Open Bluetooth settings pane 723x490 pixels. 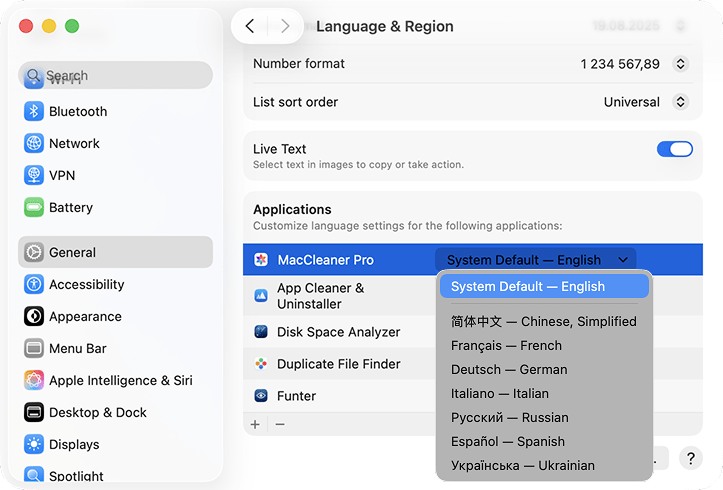pyautogui.click(x=115, y=112)
